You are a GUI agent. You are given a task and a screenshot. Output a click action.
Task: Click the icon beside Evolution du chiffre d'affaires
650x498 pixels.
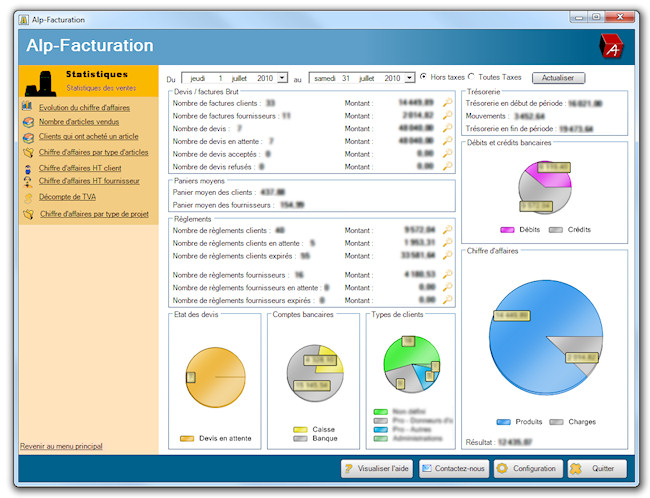(28, 107)
